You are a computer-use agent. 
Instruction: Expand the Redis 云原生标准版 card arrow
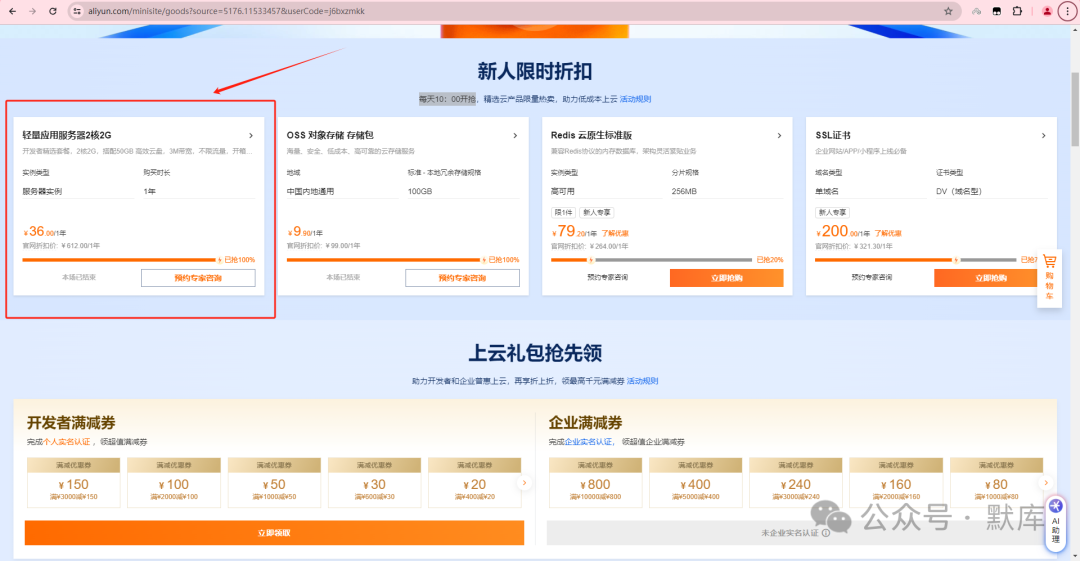[x=779, y=136]
